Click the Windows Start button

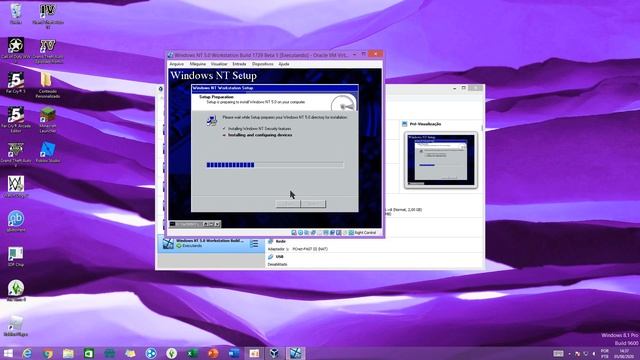tap(7, 353)
